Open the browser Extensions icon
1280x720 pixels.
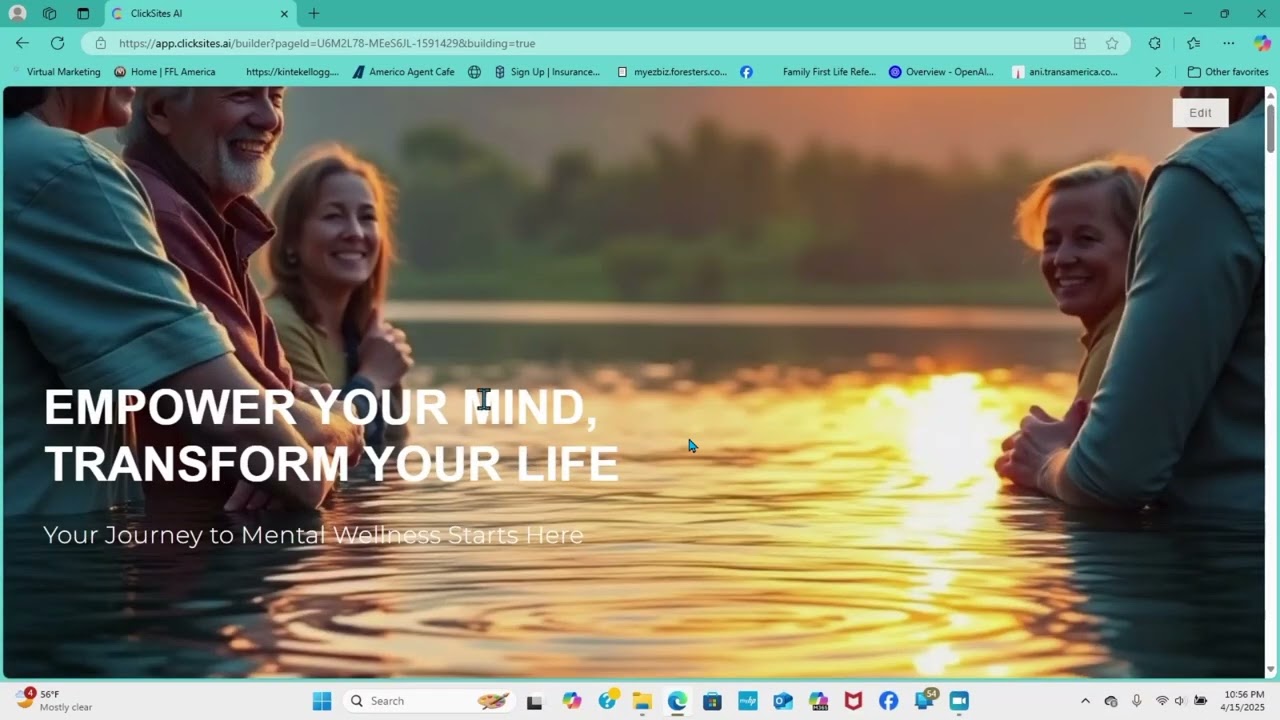(1155, 43)
